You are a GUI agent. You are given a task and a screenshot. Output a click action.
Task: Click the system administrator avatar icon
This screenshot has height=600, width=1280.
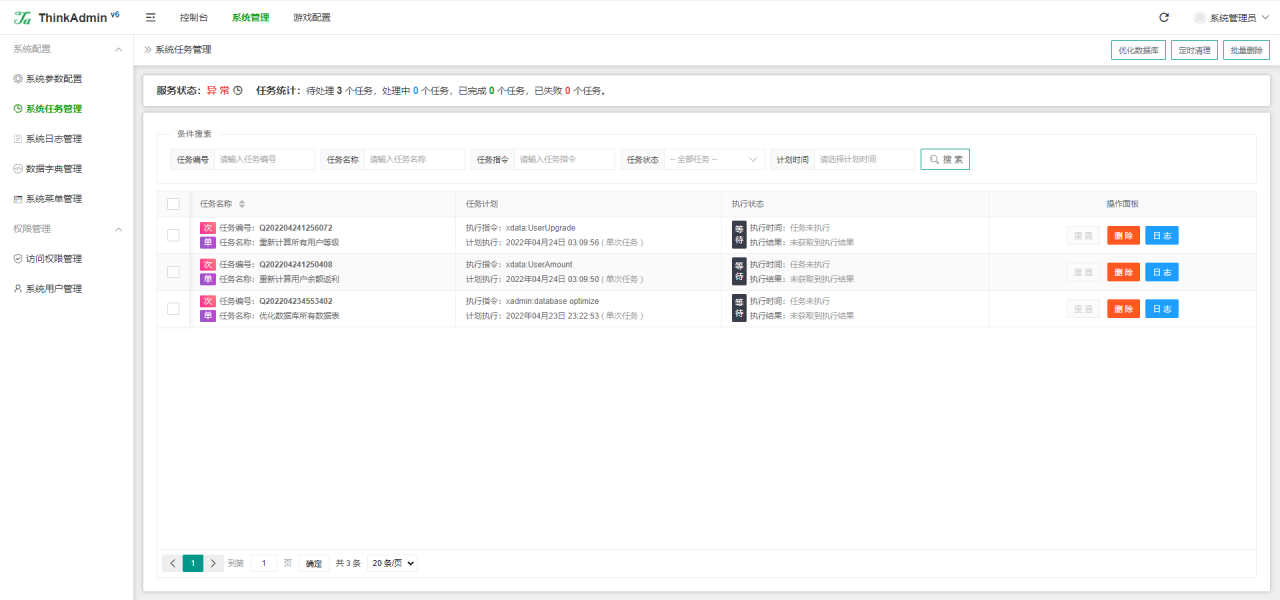point(1199,18)
